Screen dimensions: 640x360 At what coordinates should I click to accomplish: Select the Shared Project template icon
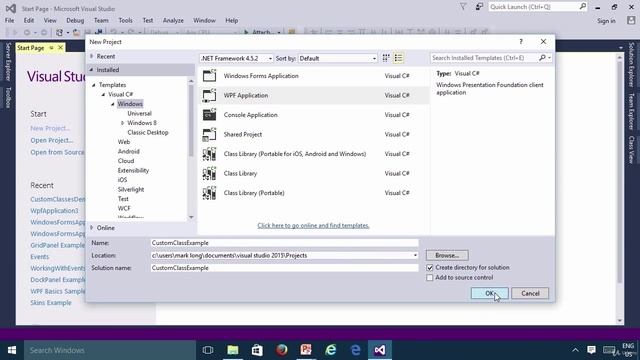click(209, 134)
